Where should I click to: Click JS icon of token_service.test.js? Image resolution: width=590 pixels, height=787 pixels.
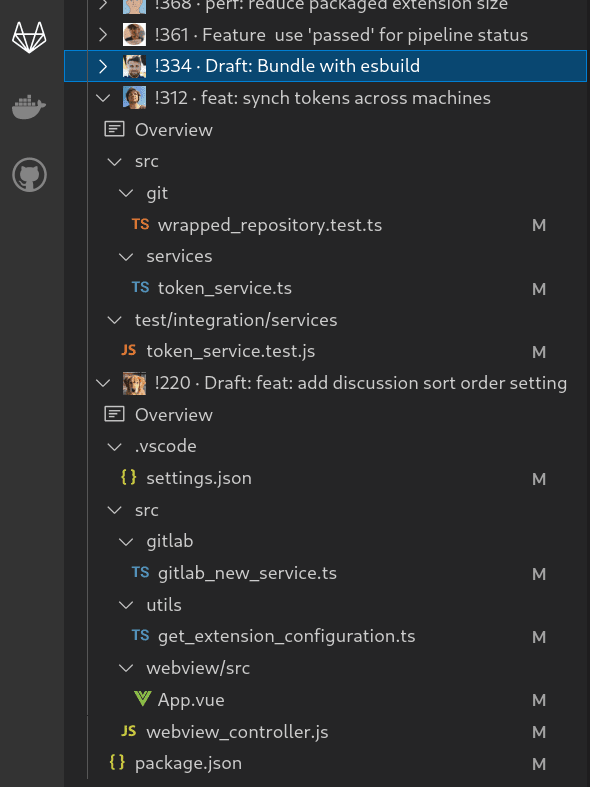click(x=129, y=350)
